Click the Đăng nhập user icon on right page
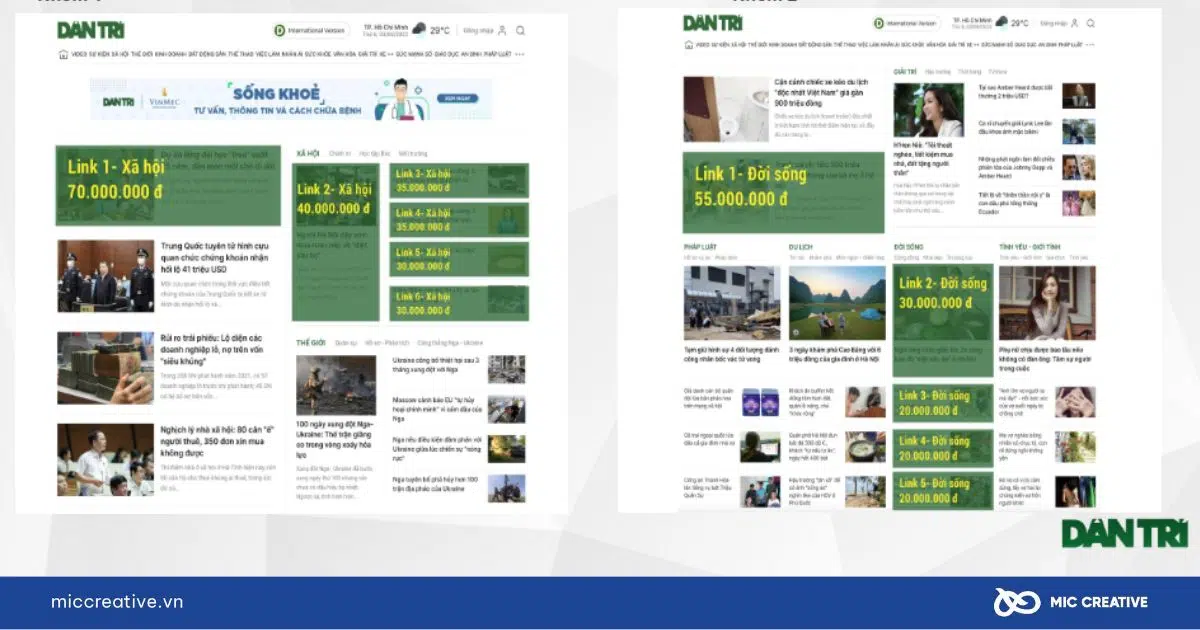1200x630 pixels. pyautogui.click(x=1074, y=23)
